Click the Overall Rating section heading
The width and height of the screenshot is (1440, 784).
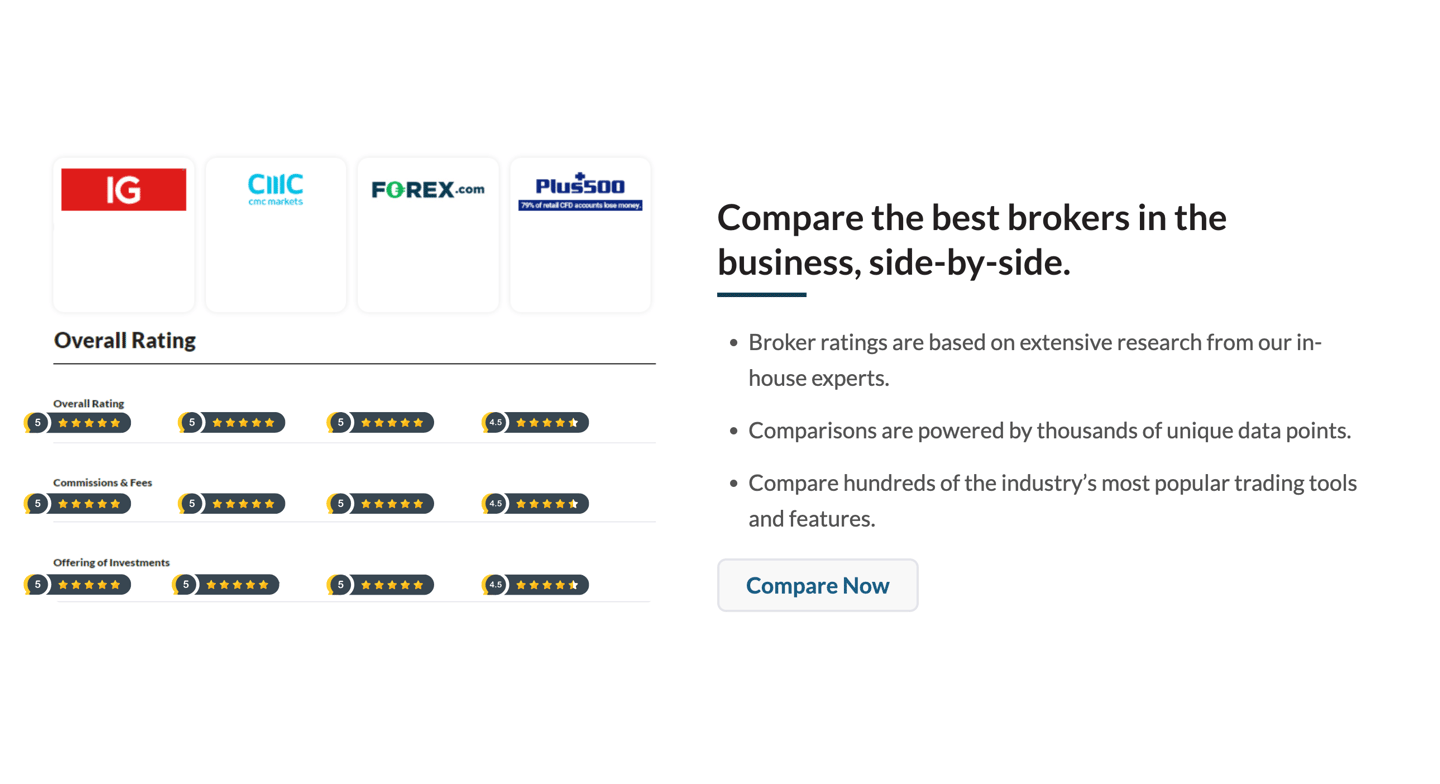(125, 340)
